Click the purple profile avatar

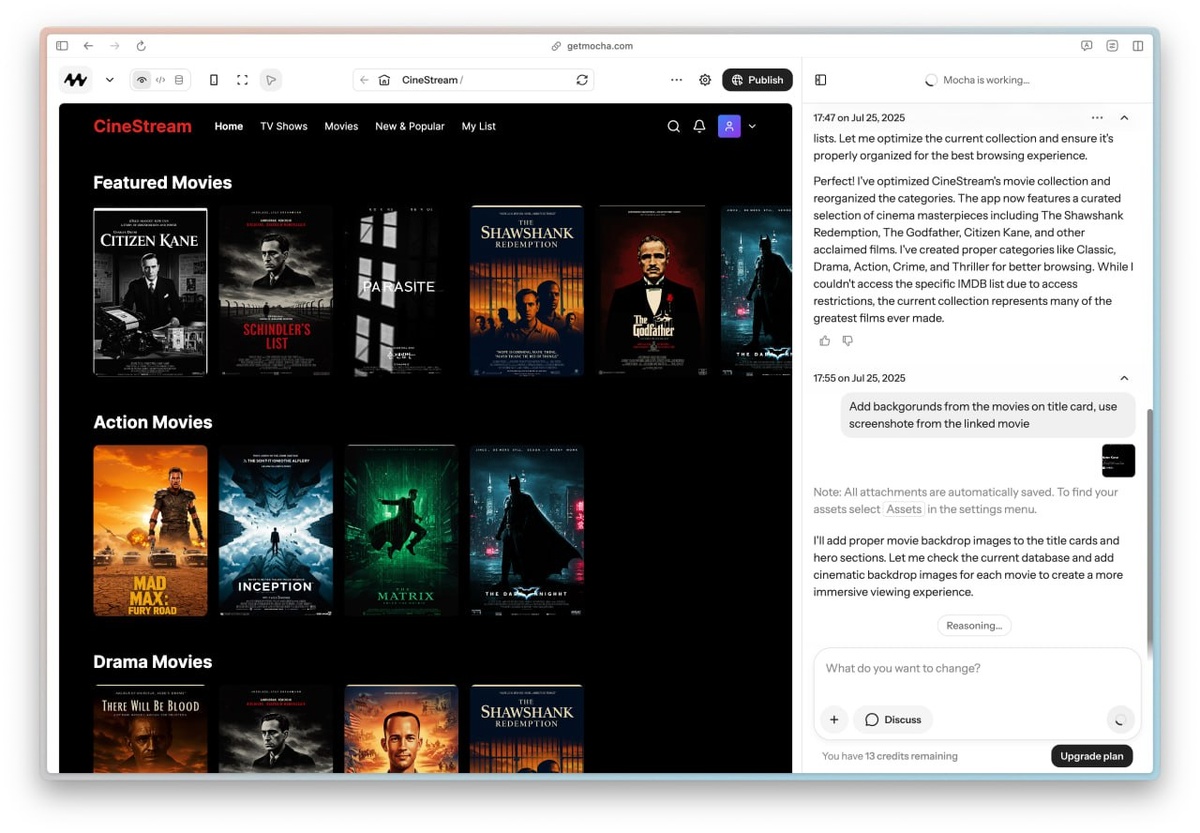pos(729,126)
